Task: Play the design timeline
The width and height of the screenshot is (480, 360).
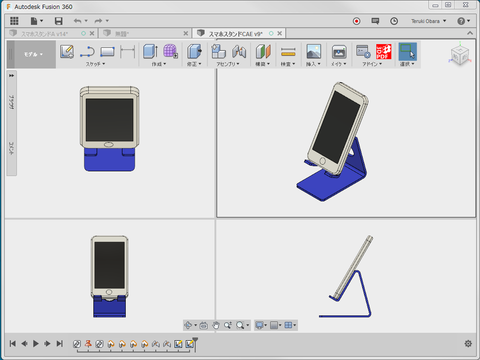Action: pos(36,343)
